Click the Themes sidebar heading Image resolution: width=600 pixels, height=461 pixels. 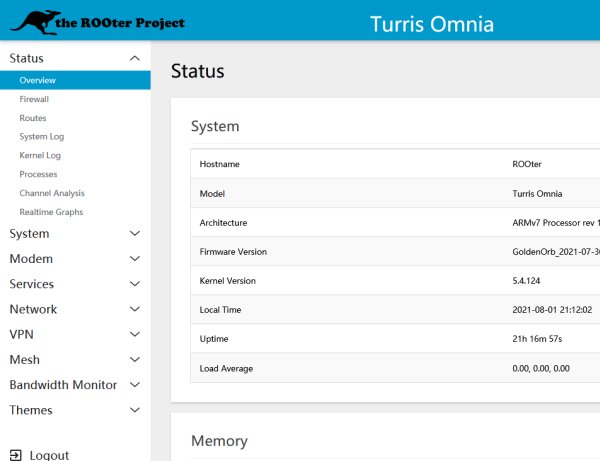[31, 410]
